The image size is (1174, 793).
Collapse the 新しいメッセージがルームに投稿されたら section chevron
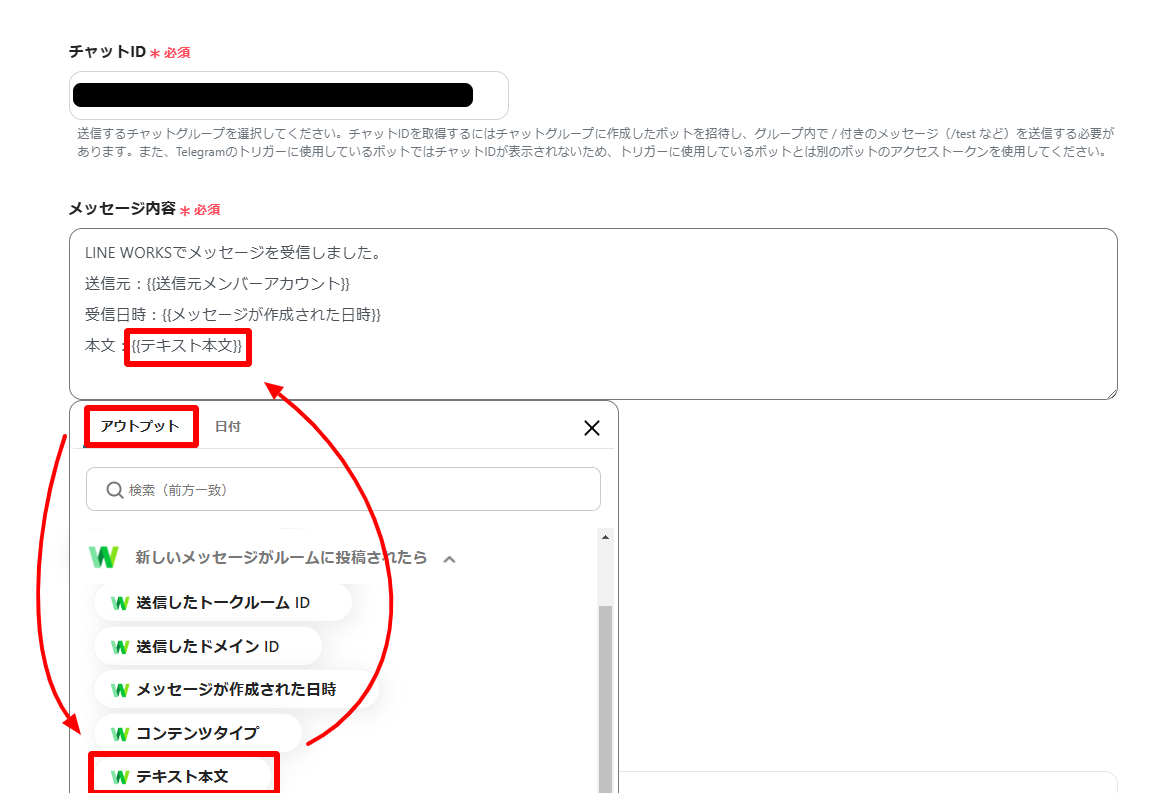coord(449,559)
